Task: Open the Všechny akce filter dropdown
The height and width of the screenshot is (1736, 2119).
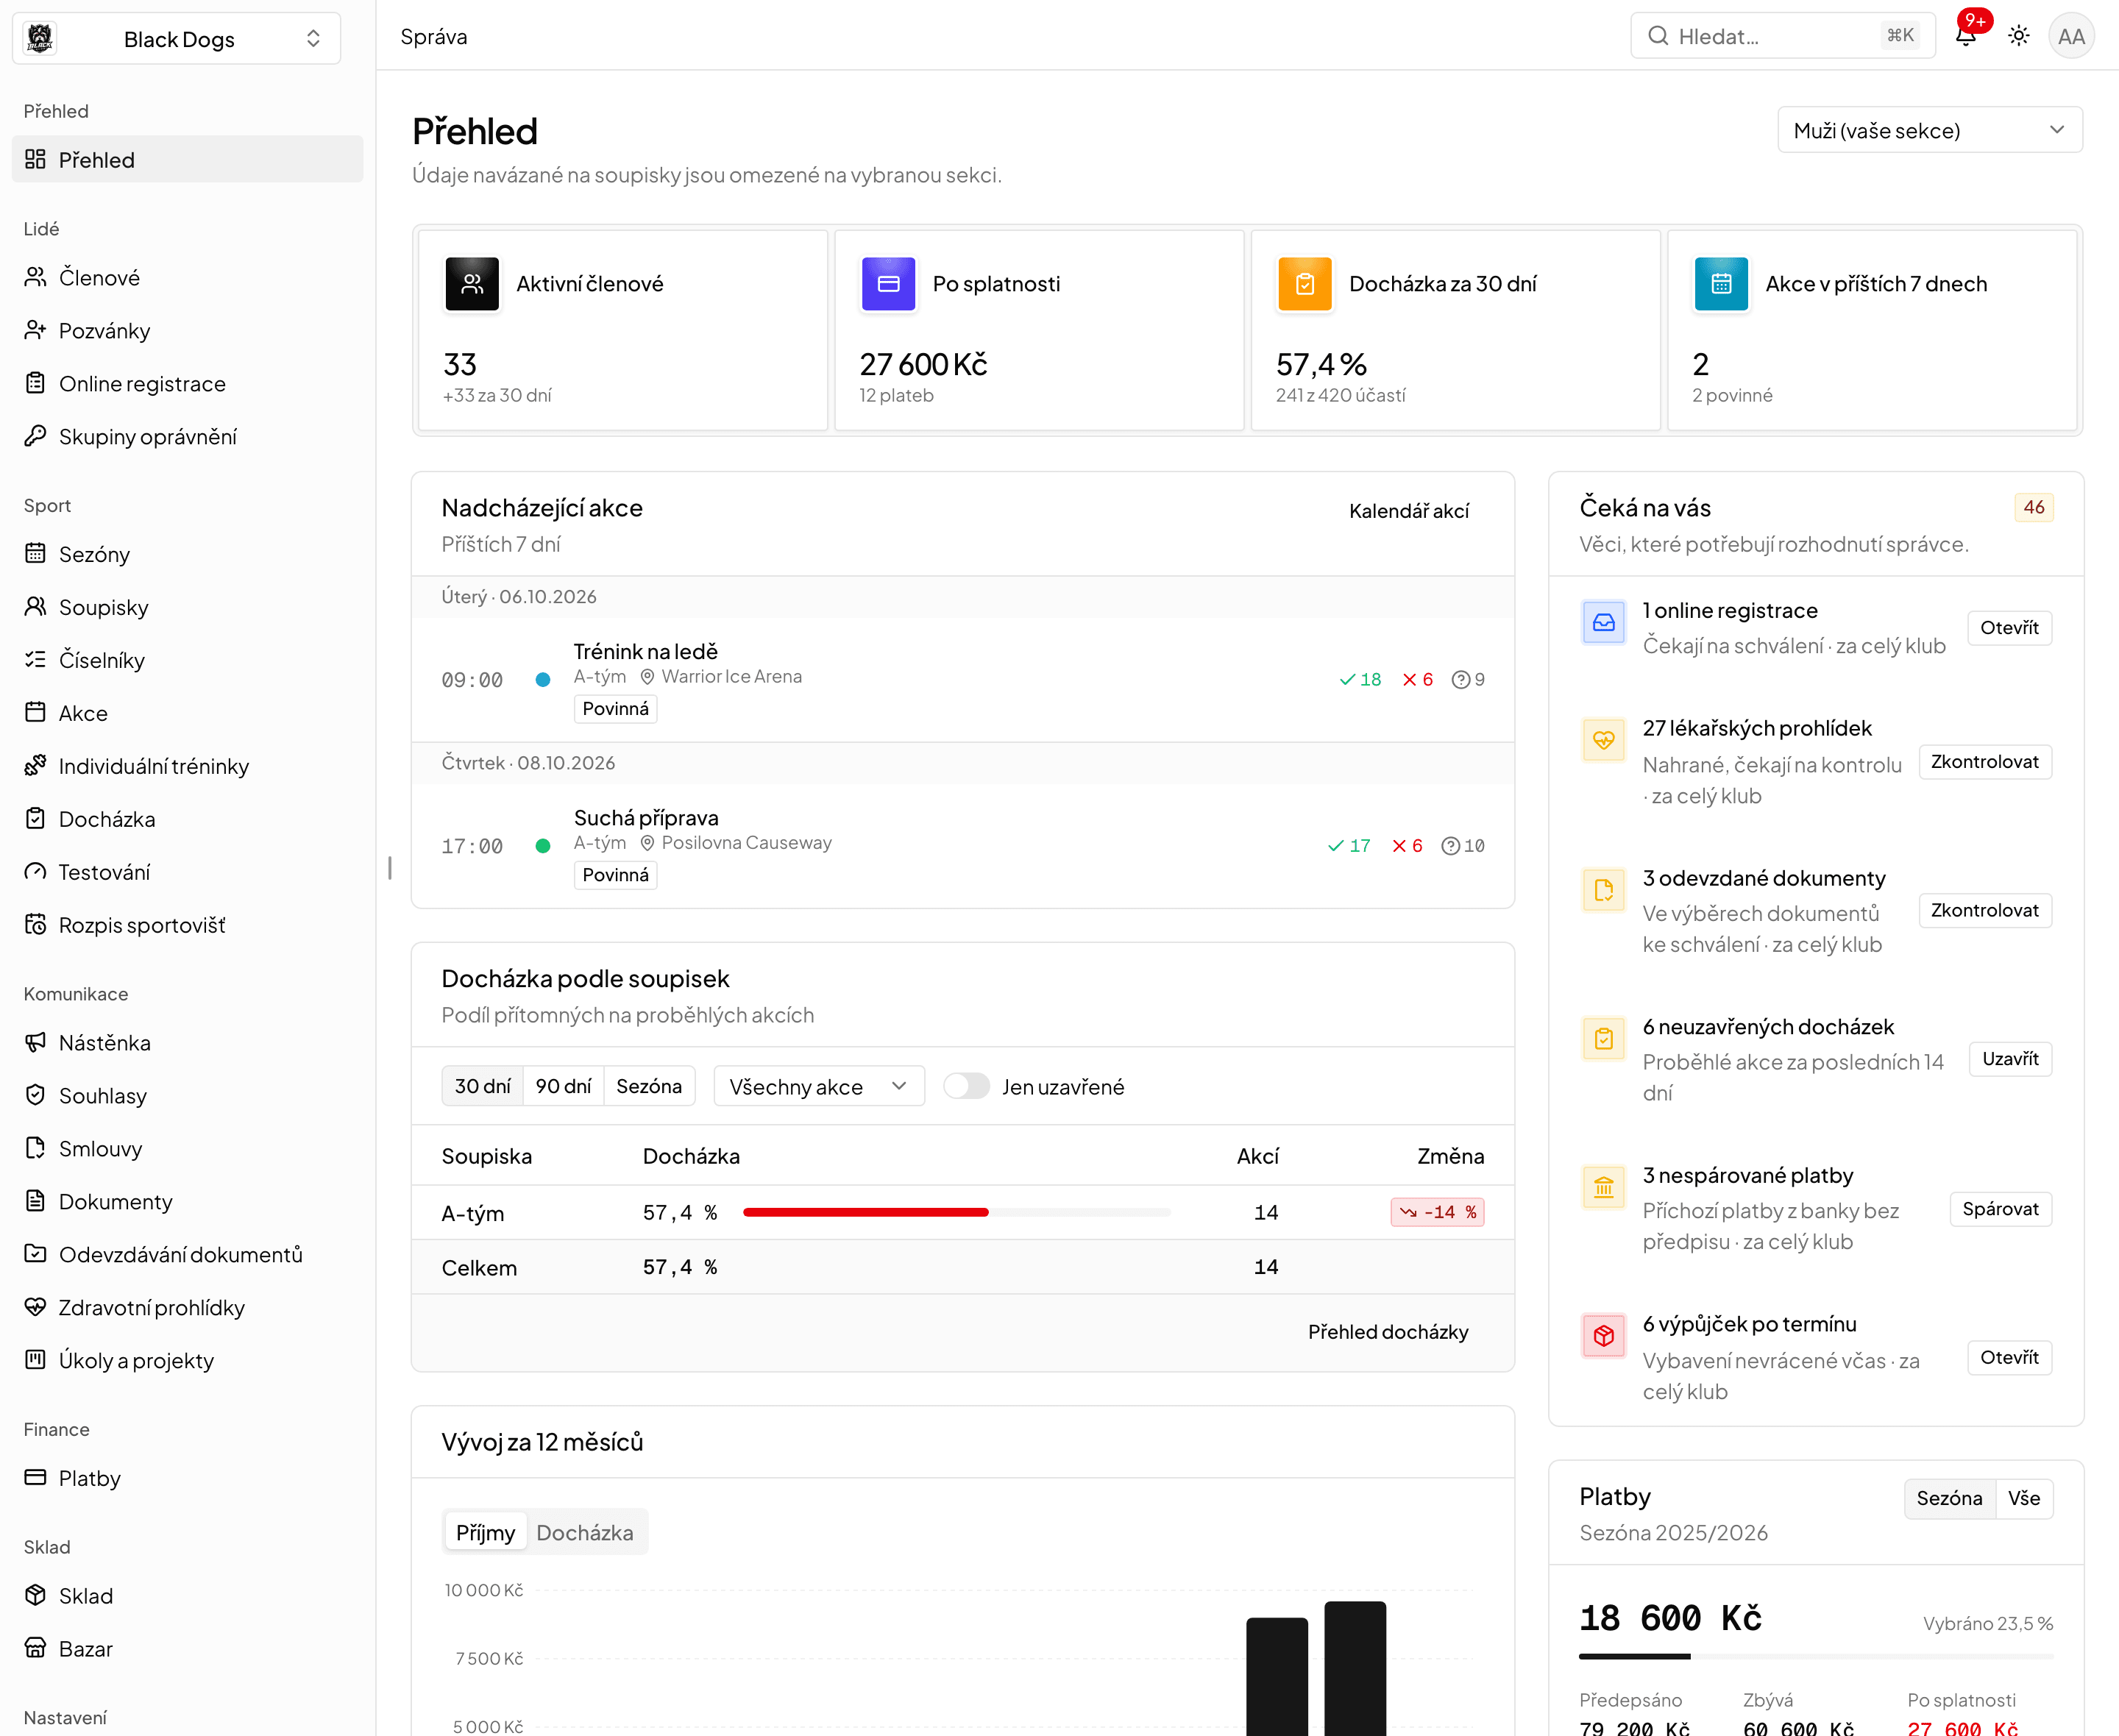Action: (x=819, y=1086)
